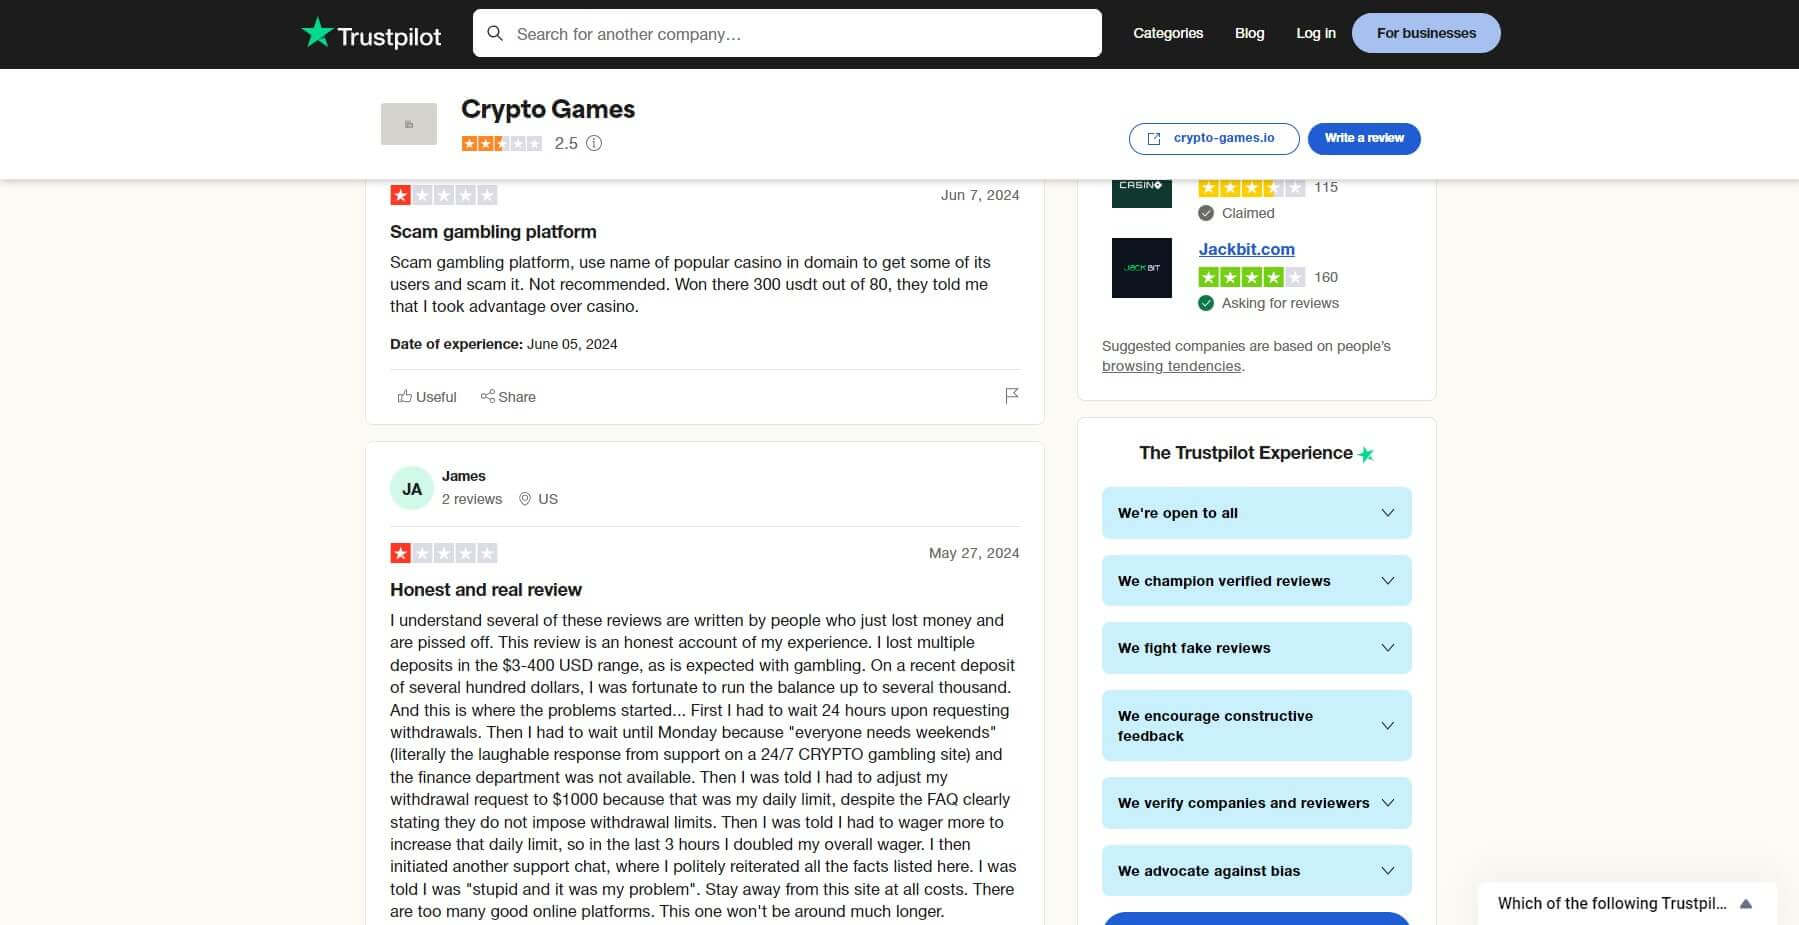Viewport: 1799px width, 925px height.
Task: Open the Categories menu
Action: 1167,32
